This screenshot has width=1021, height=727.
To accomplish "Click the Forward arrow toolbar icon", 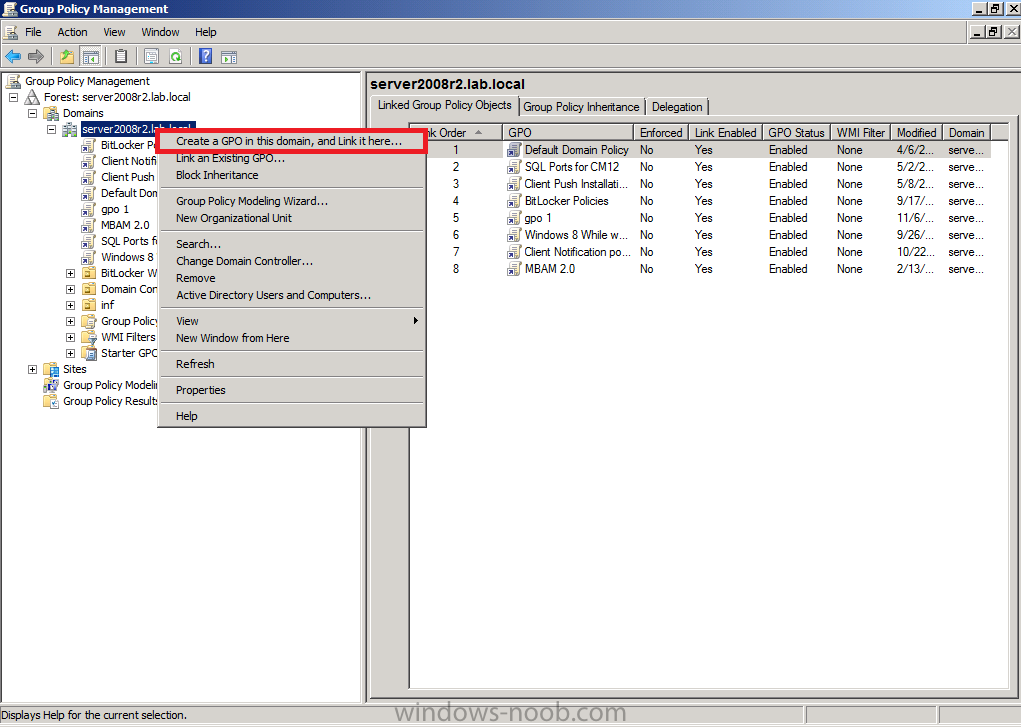I will 36,57.
